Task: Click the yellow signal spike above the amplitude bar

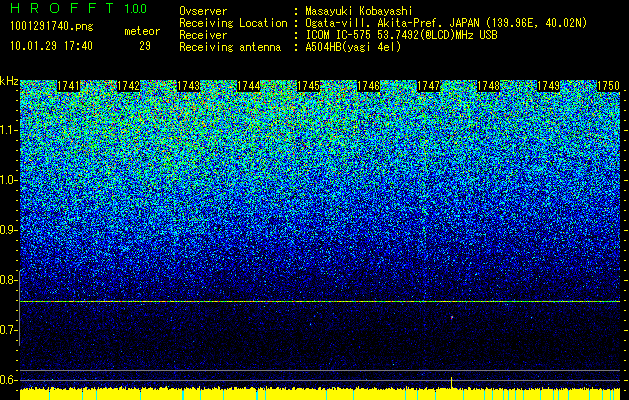Action: click(x=452, y=382)
